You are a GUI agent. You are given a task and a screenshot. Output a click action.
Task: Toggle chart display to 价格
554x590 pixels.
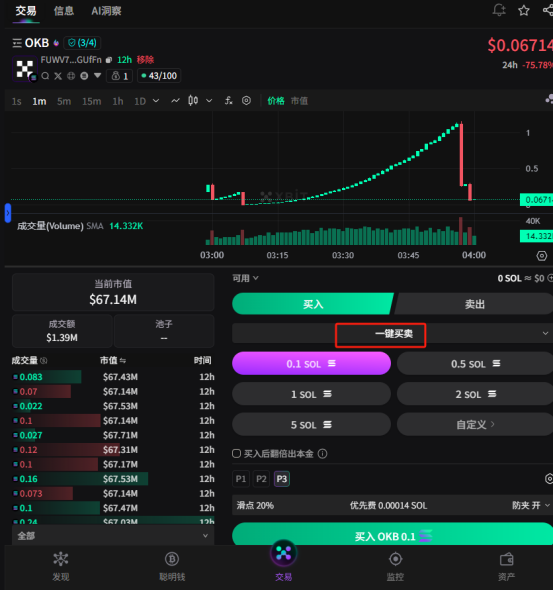(x=276, y=101)
